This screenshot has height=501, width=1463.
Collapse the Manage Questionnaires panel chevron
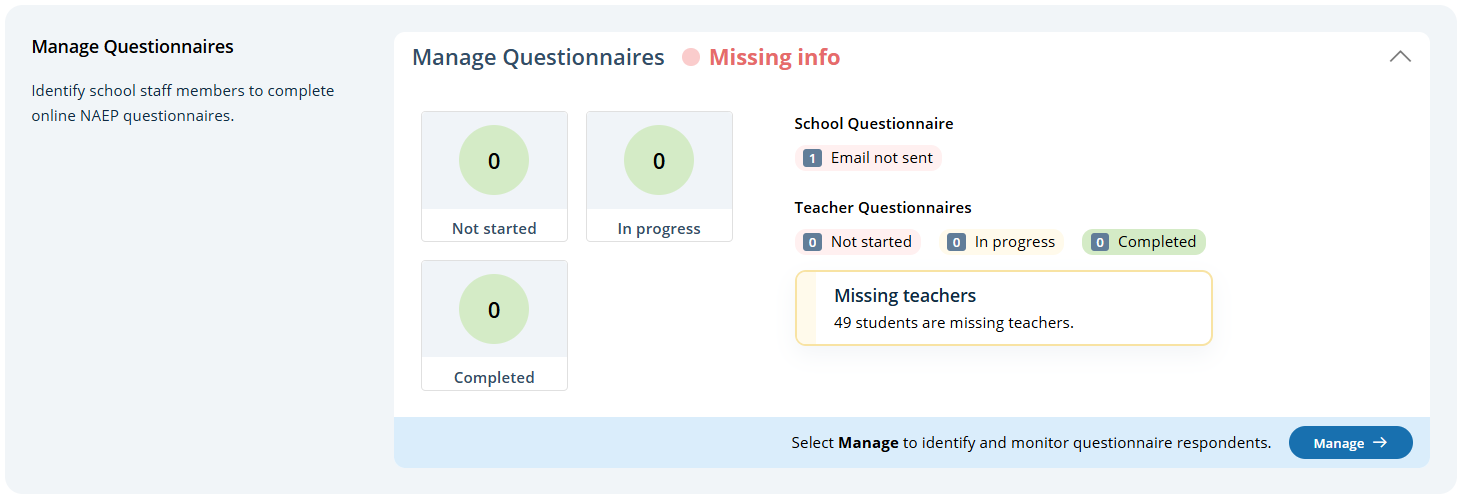tap(1400, 57)
